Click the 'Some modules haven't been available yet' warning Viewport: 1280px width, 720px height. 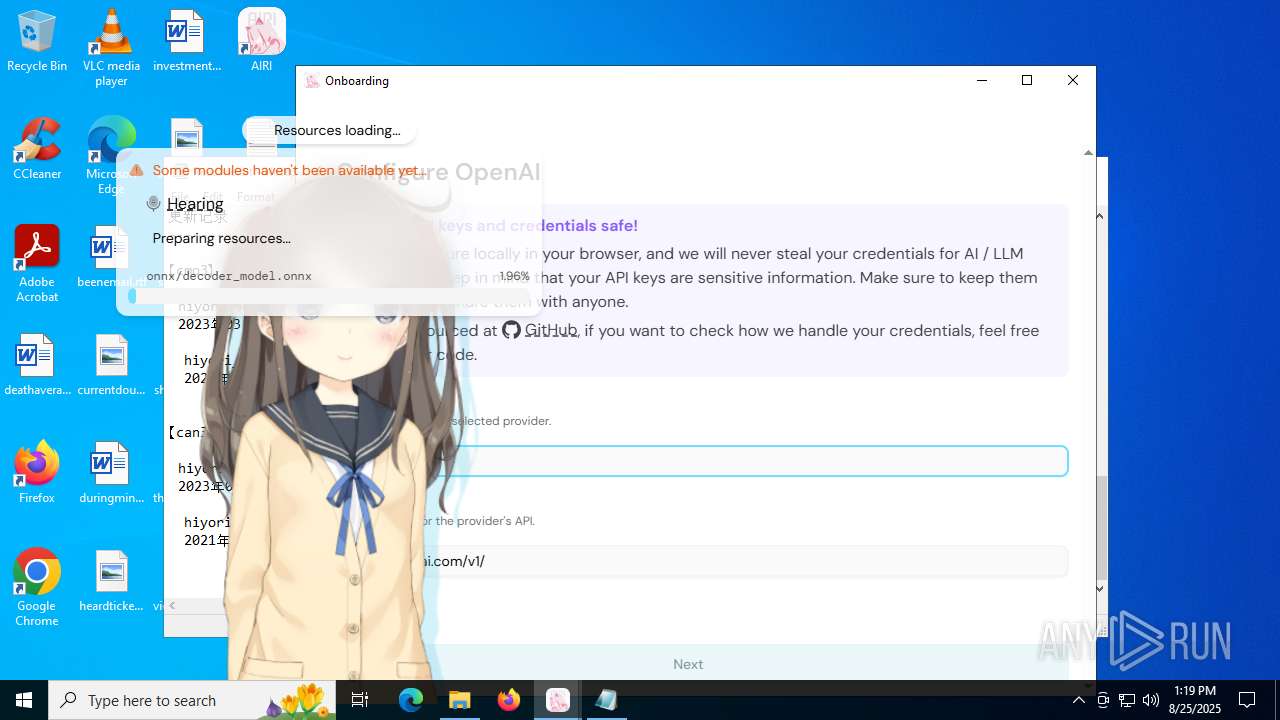[289, 170]
